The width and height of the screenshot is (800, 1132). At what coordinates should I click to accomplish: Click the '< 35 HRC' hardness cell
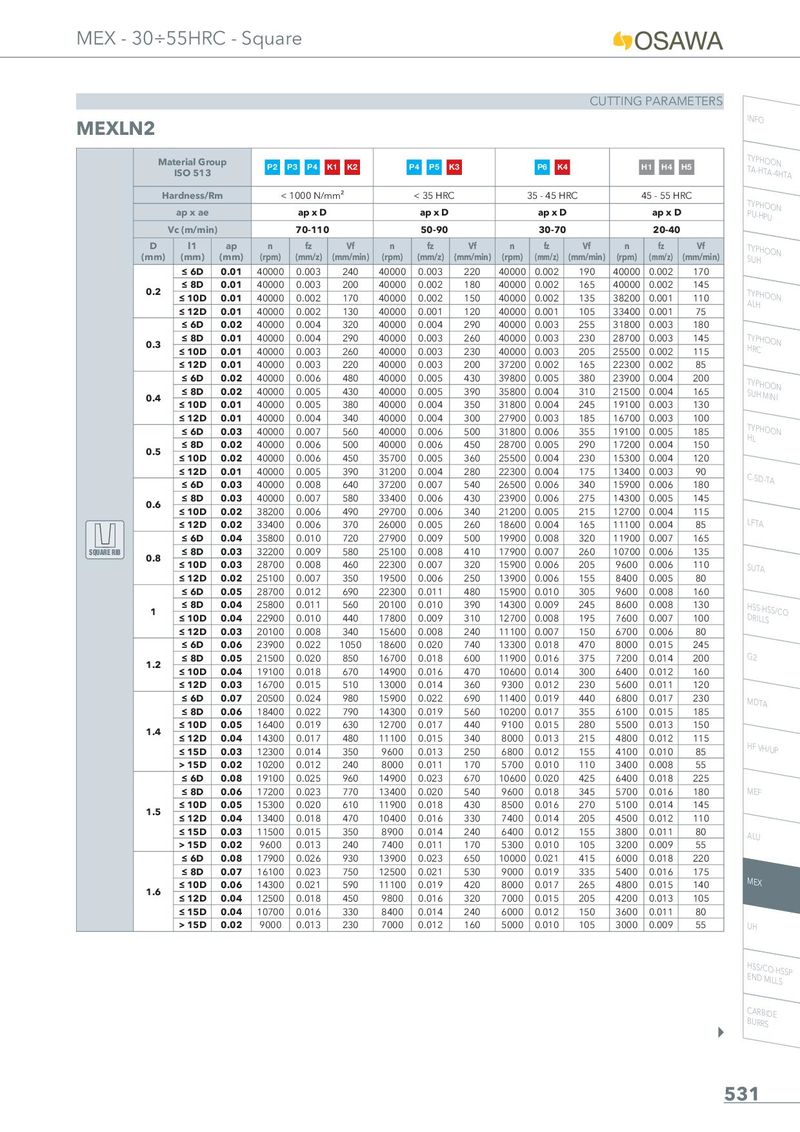434,195
